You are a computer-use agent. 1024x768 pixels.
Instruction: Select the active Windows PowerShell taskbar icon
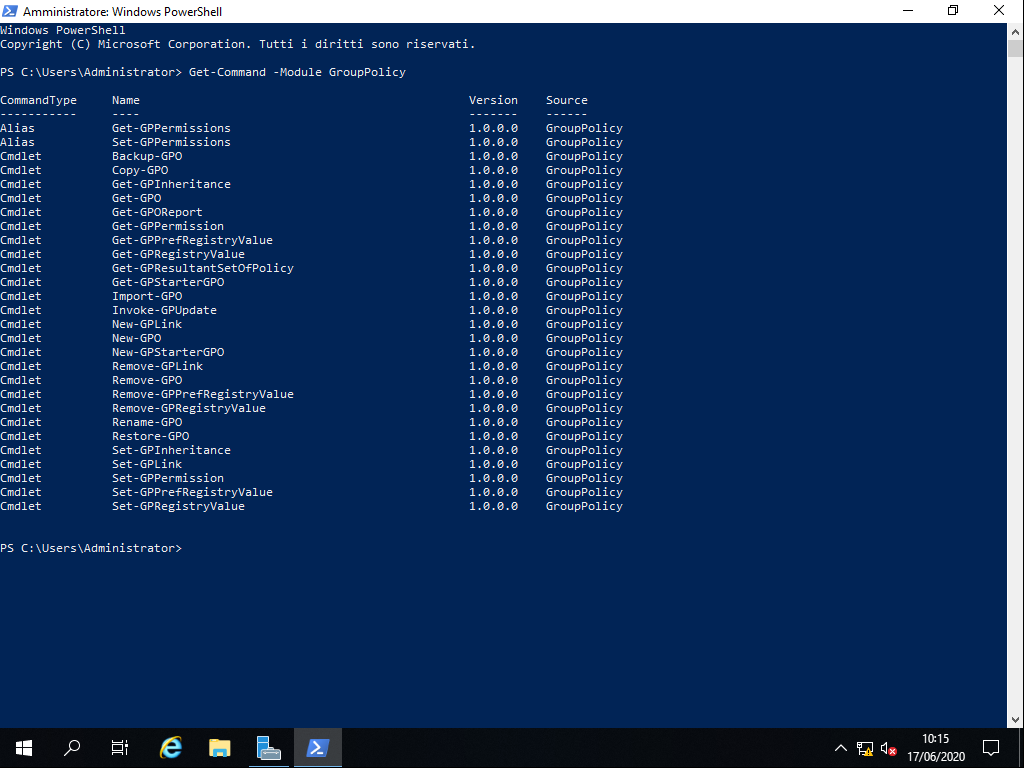point(317,747)
